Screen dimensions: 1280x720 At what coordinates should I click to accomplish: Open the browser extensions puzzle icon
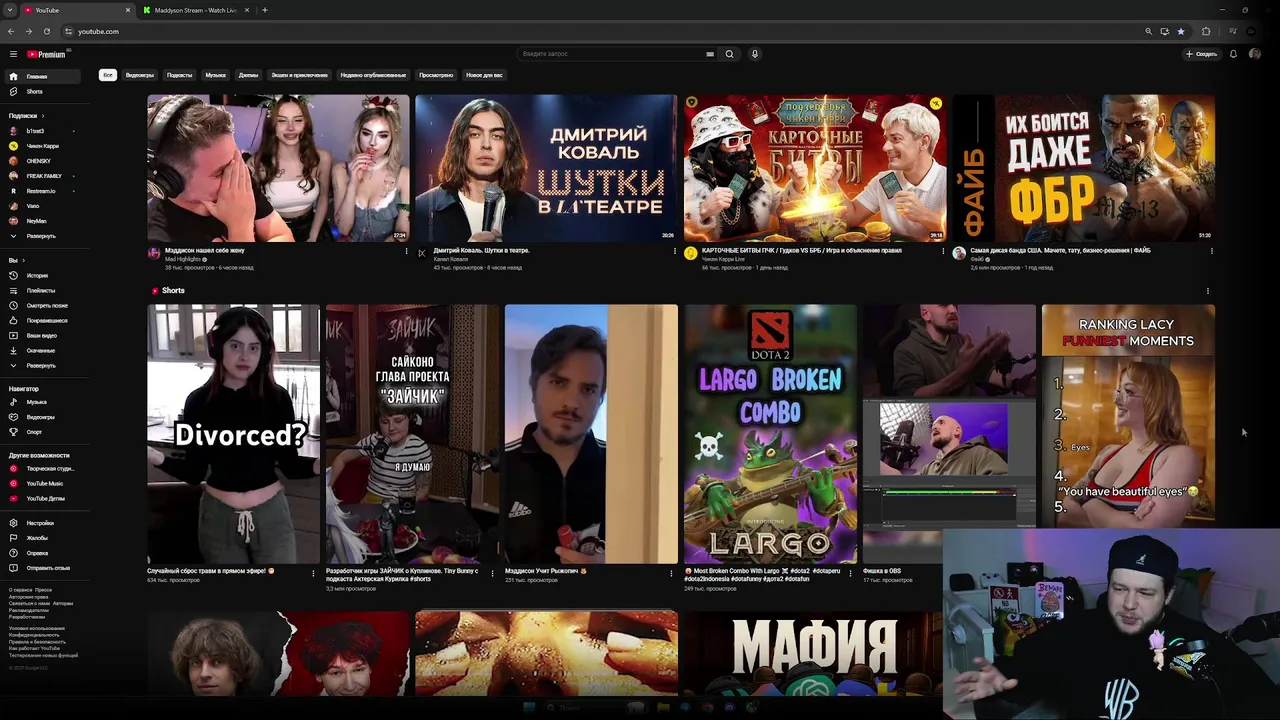pos(1206,31)
